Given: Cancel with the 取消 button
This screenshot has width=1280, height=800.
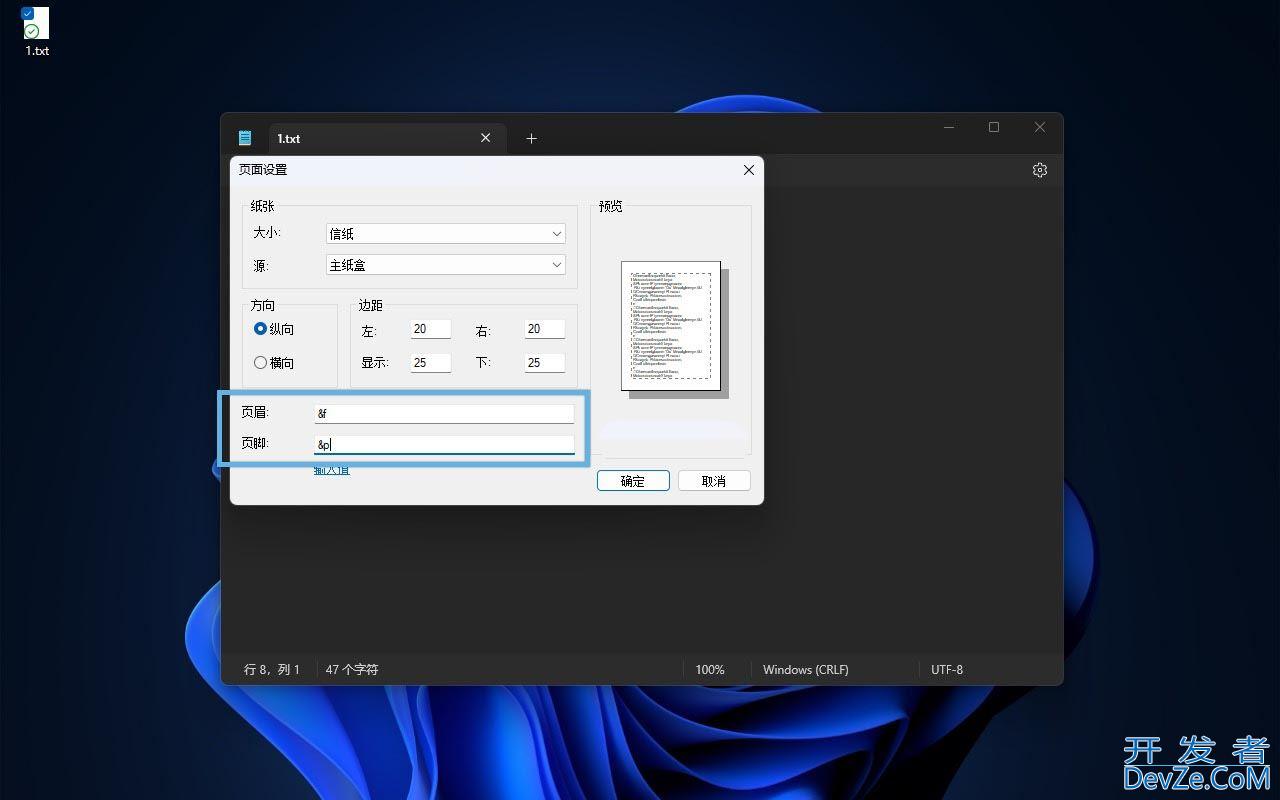Looking at the screenshot, I should pyautogui.click(x=714, y=481).
